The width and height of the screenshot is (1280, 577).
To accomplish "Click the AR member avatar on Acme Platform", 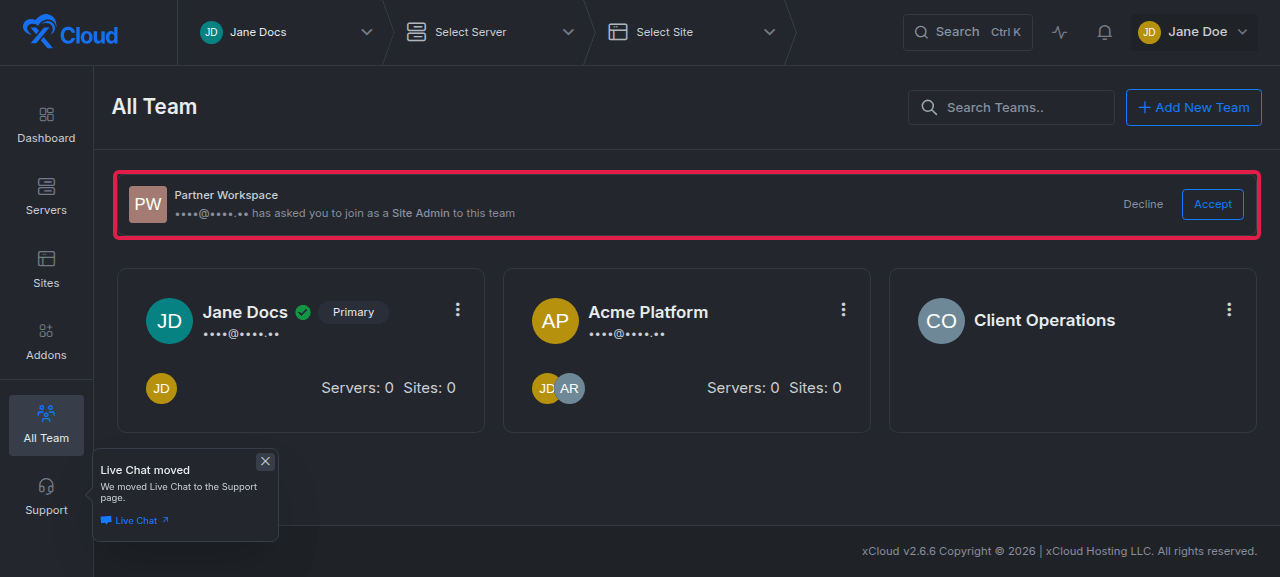I will [570, 388].
